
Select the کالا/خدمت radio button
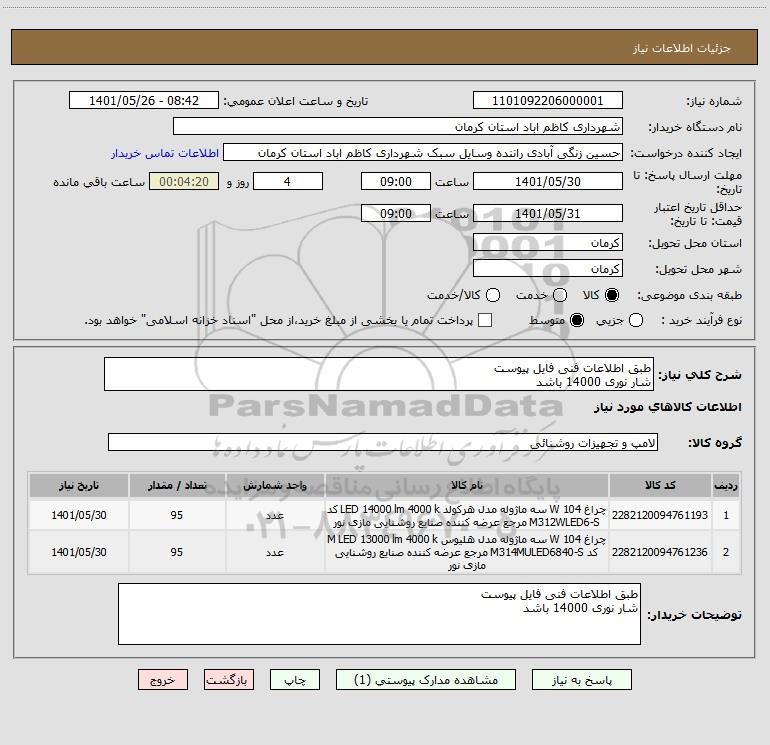493,295
